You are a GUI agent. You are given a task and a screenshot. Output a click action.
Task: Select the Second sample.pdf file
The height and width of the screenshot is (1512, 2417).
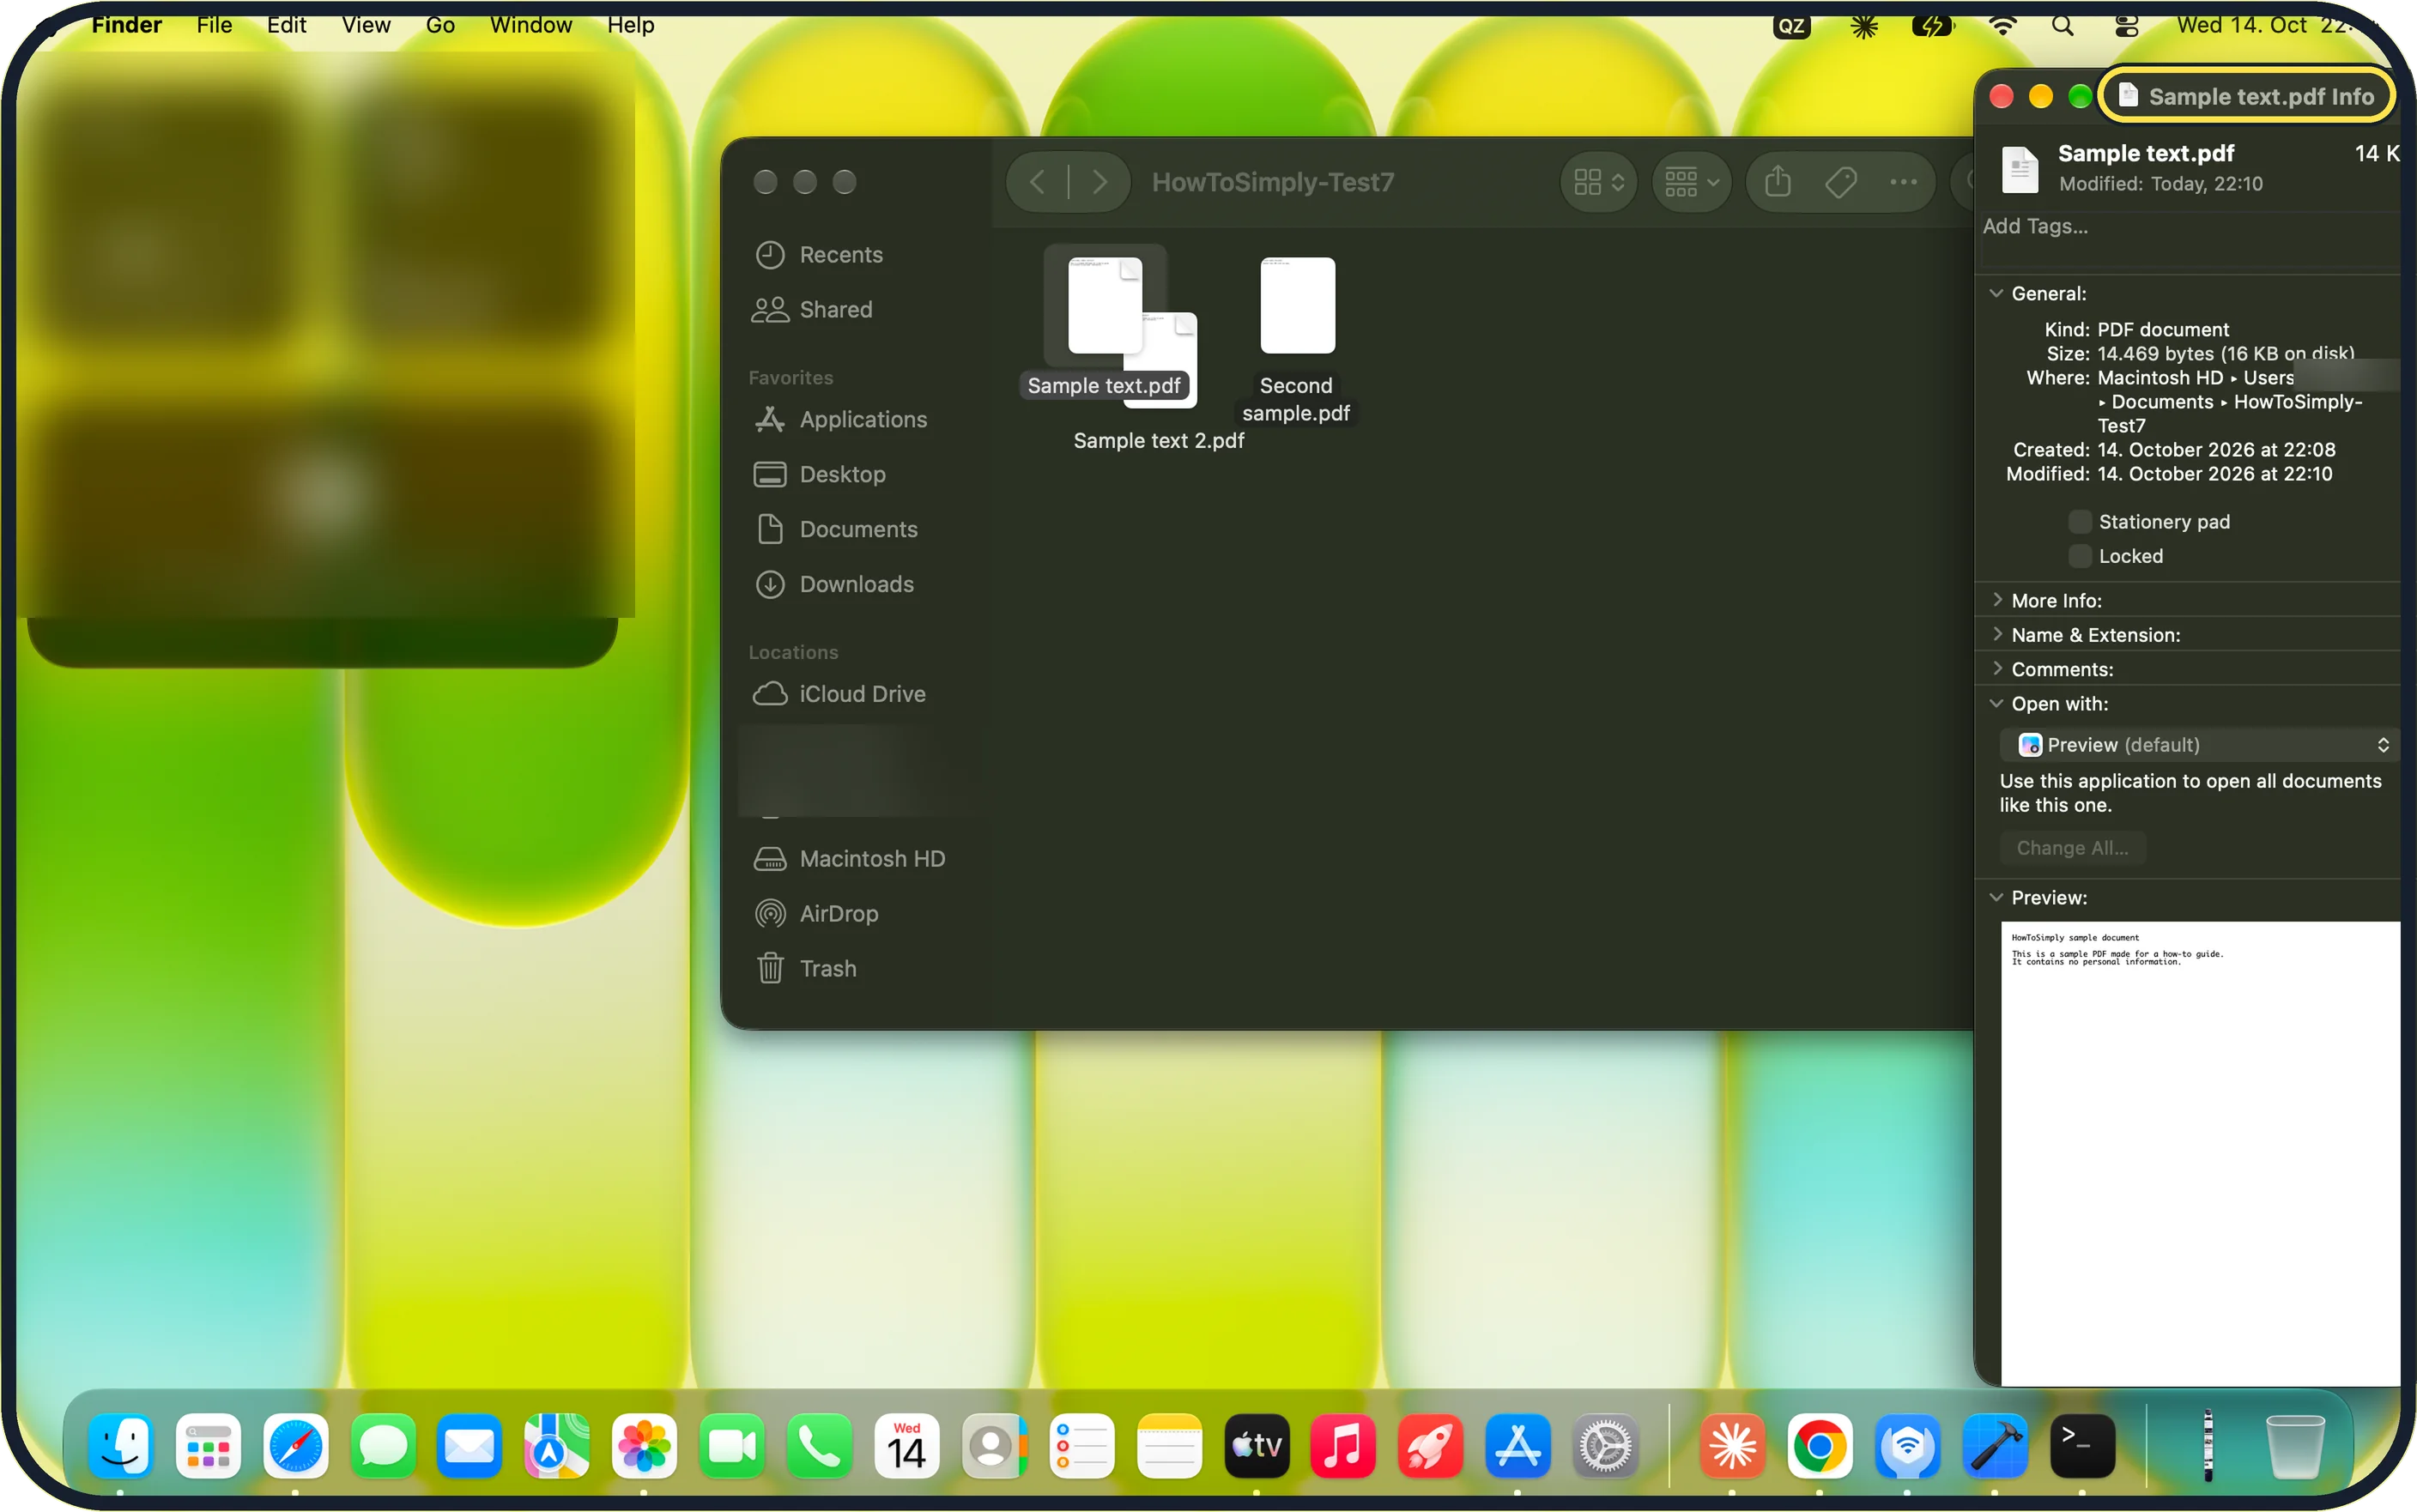point(1297,305)
